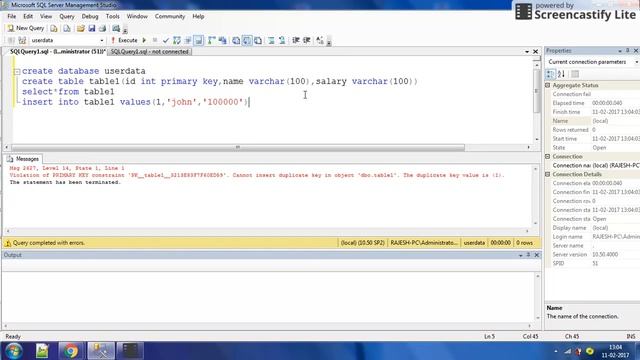Click the editor horizontal scrollbar

point(238,147)
